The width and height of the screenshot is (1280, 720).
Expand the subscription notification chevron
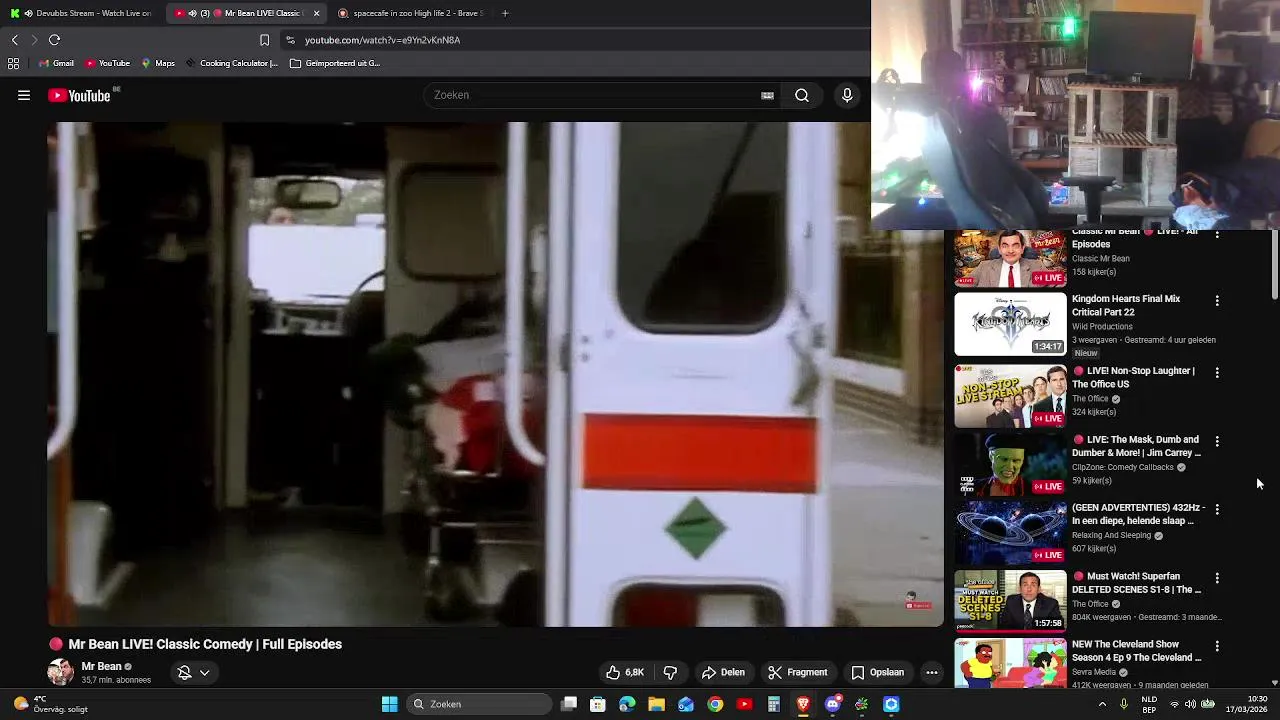pyautogui.click(x=204, y=673)
